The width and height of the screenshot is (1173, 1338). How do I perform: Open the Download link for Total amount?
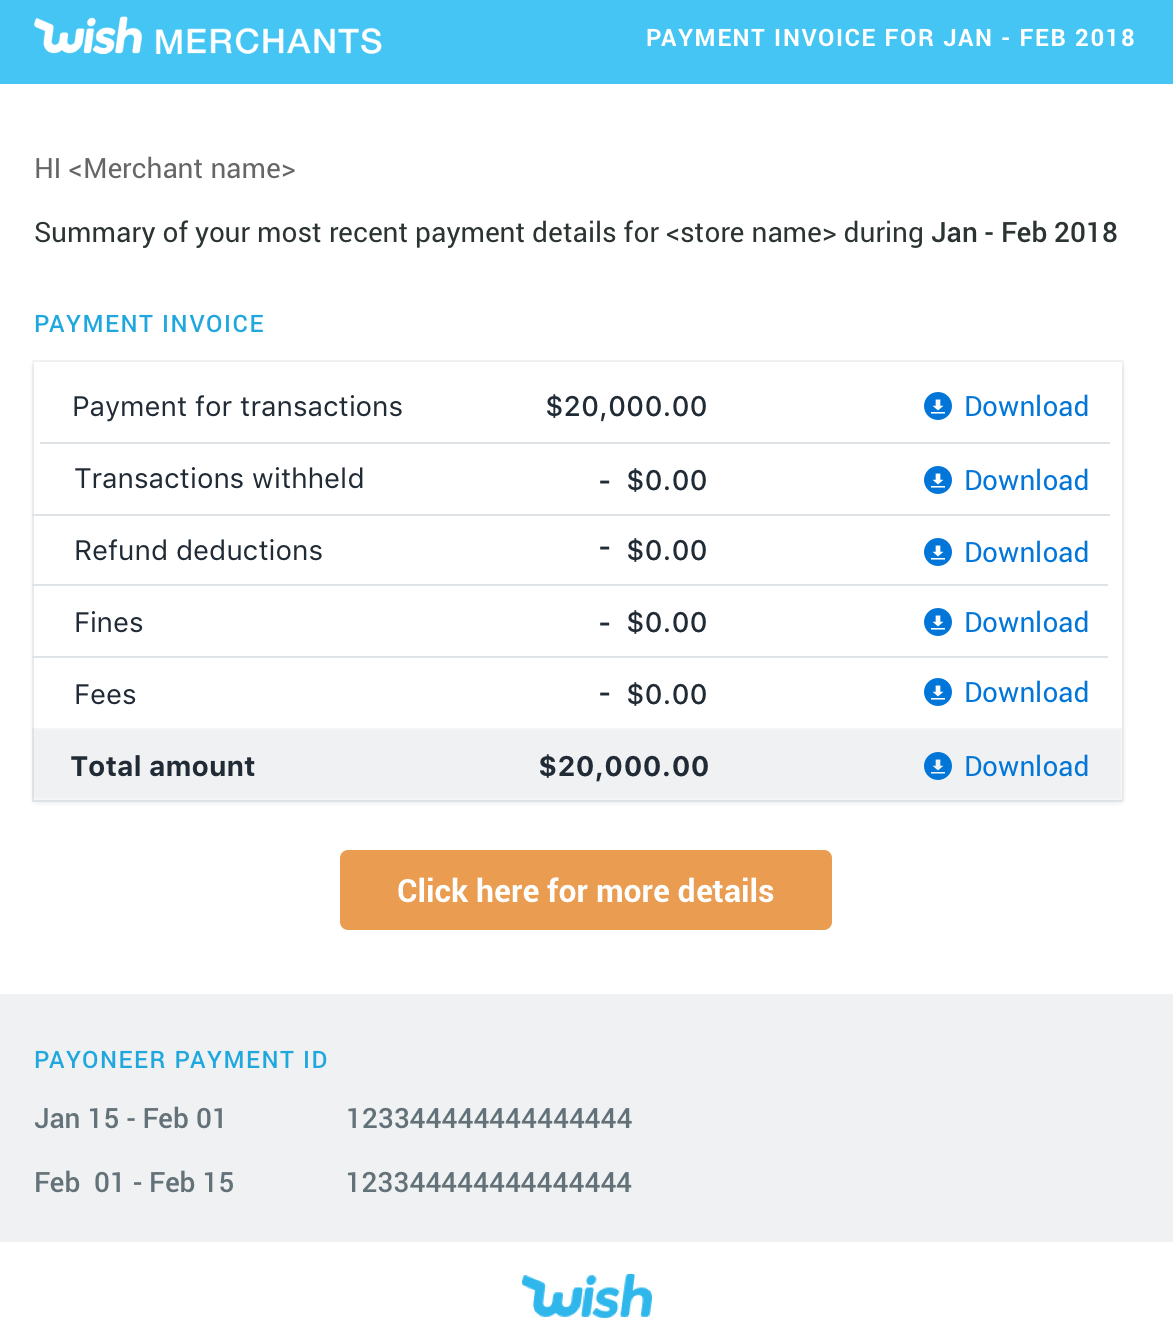coord(1026,766)
